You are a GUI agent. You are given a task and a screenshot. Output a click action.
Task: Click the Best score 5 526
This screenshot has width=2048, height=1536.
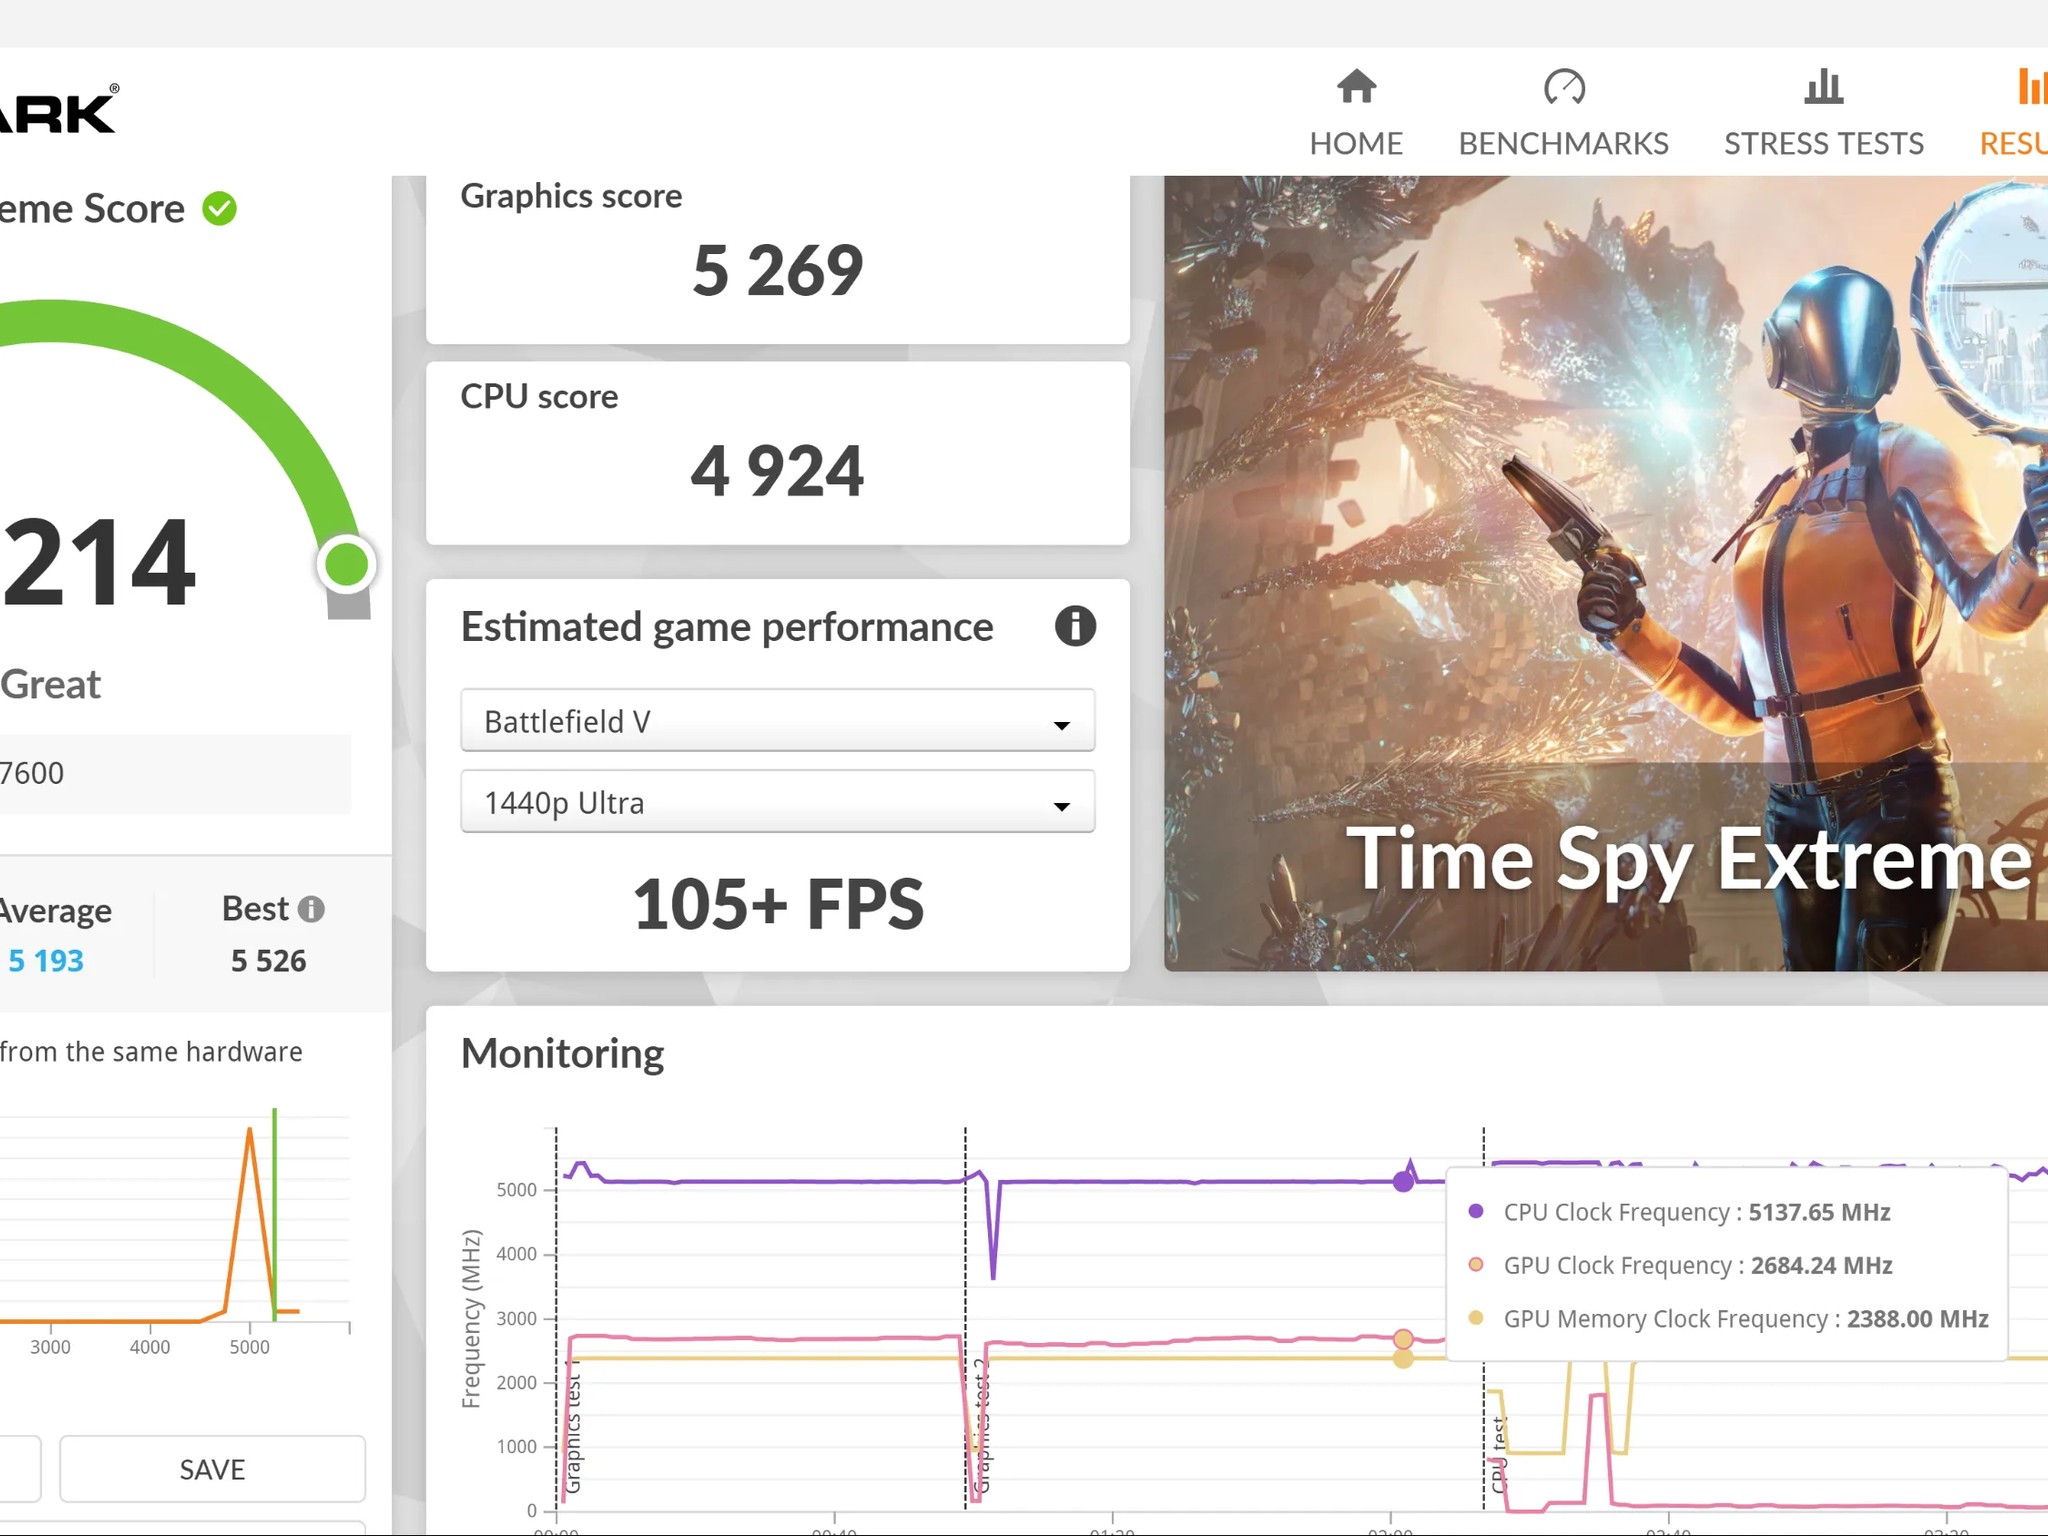pyautogui.click(x=268, y=961)
